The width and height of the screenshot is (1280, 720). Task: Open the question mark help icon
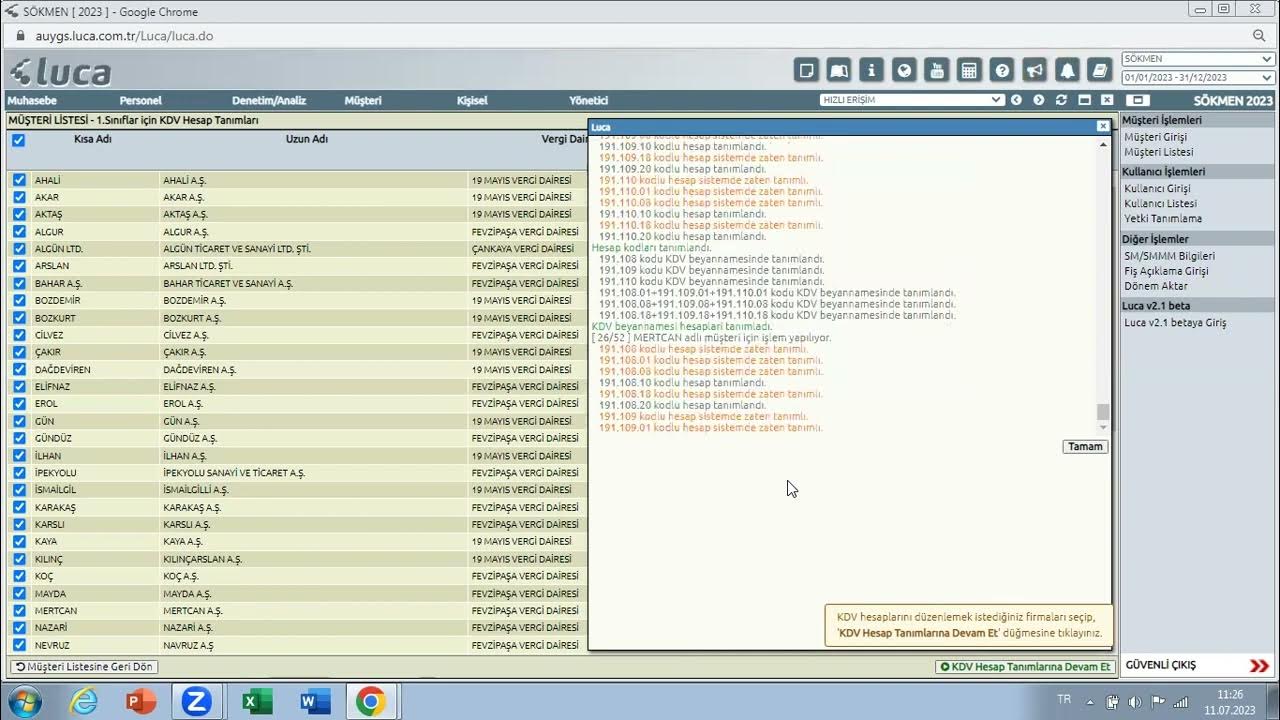[1002, 70]
